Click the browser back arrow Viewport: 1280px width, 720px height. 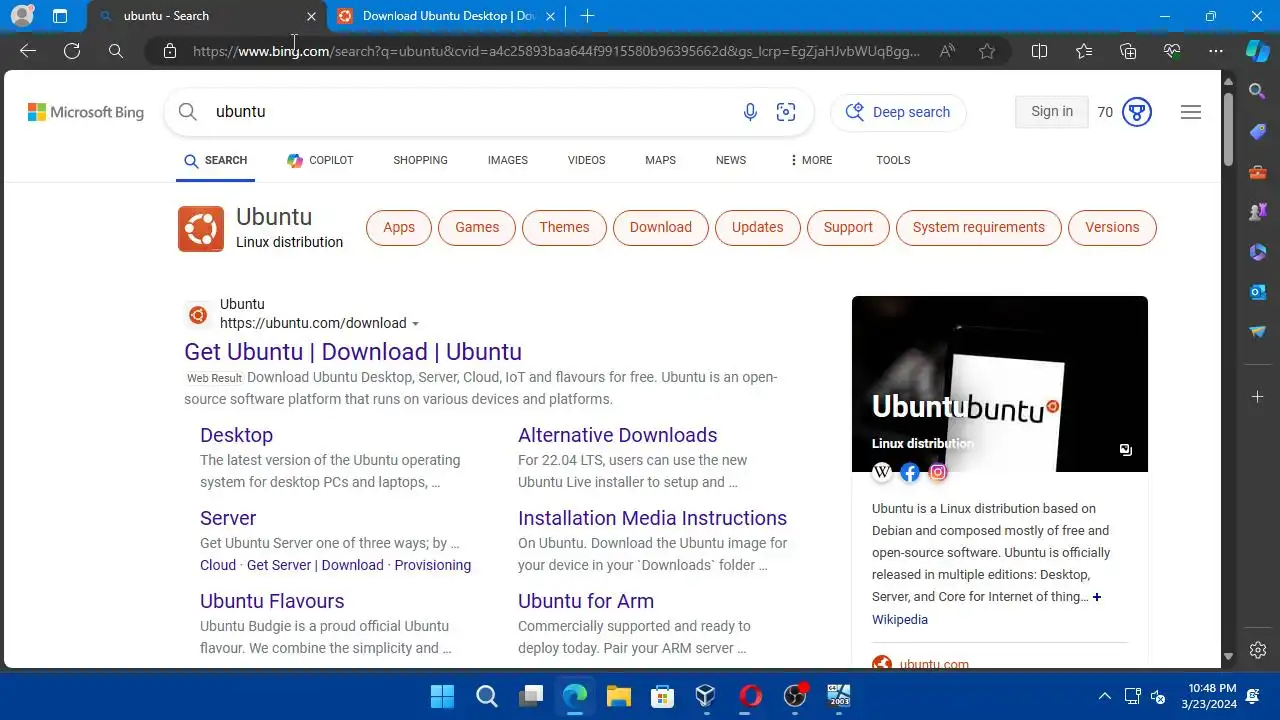coord(28,51)
